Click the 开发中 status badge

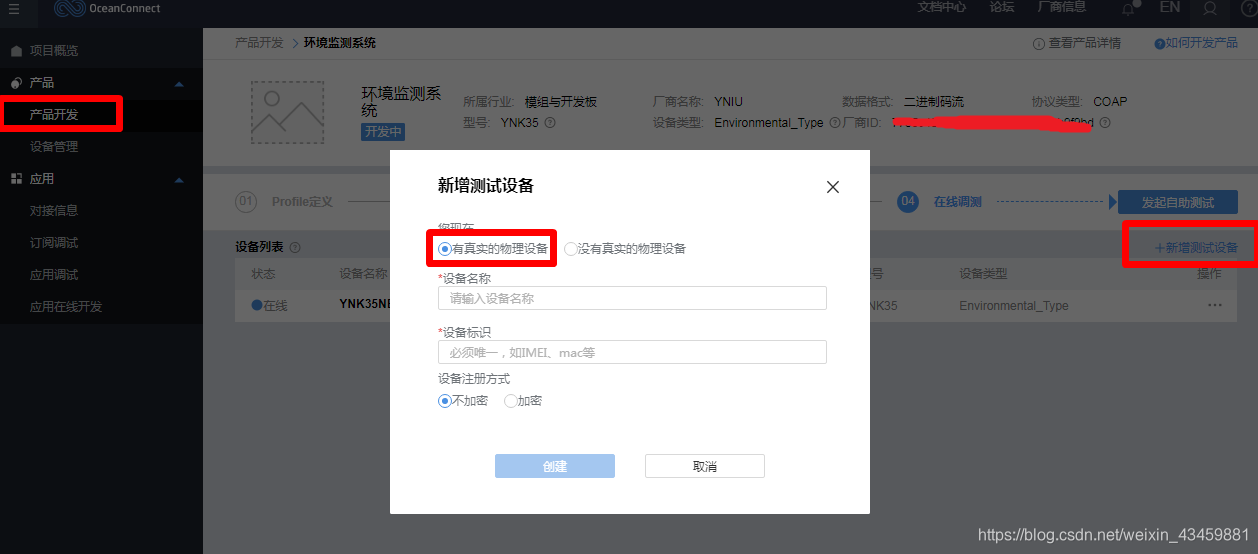tap(383, 132)
